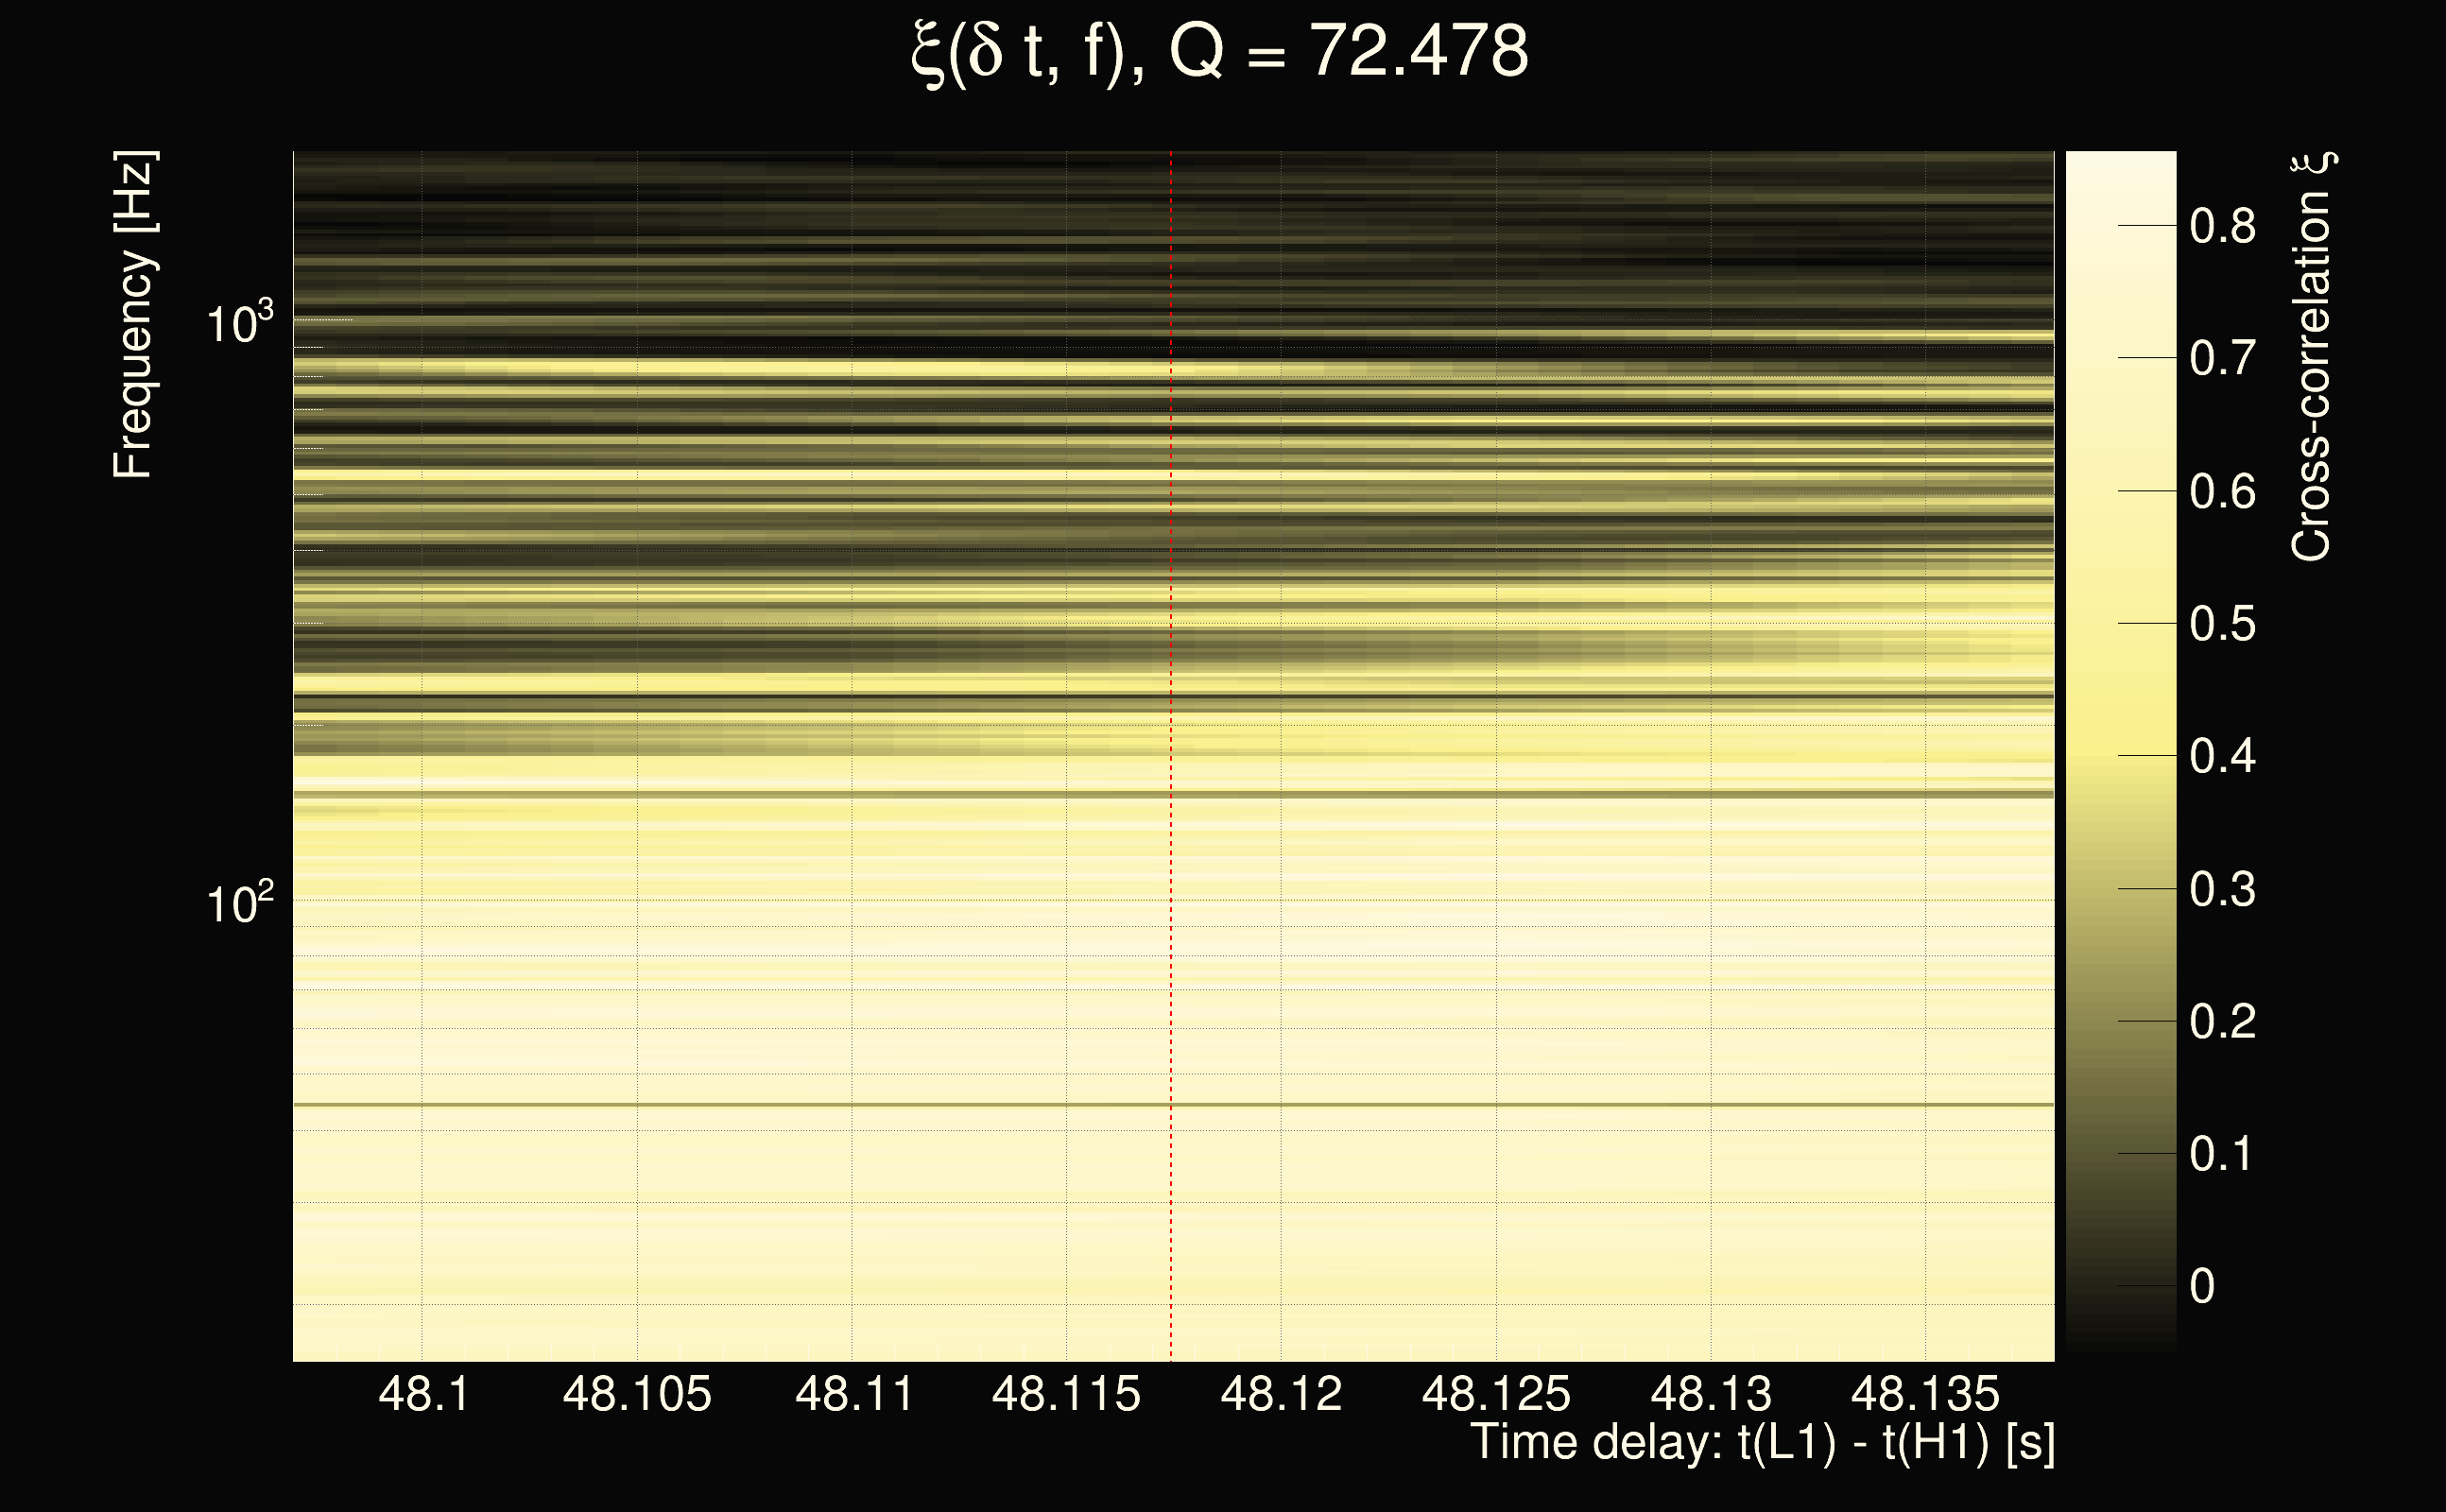The image size is (2446, 1512).
Task: Click the Frequency [Hz] y-axis label
Action: [134, 316]
